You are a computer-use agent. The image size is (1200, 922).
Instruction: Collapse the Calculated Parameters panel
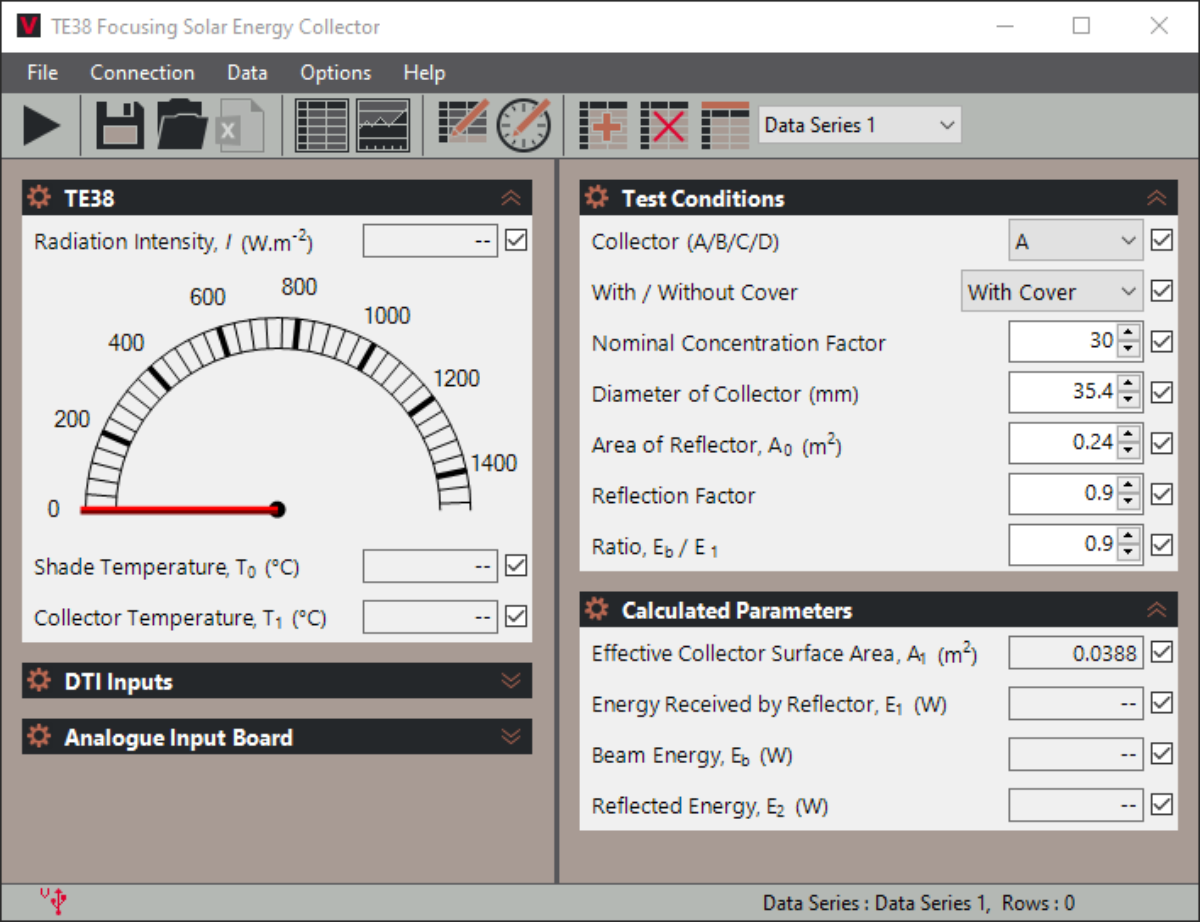pyautogui.click(x=1156, y=609)
